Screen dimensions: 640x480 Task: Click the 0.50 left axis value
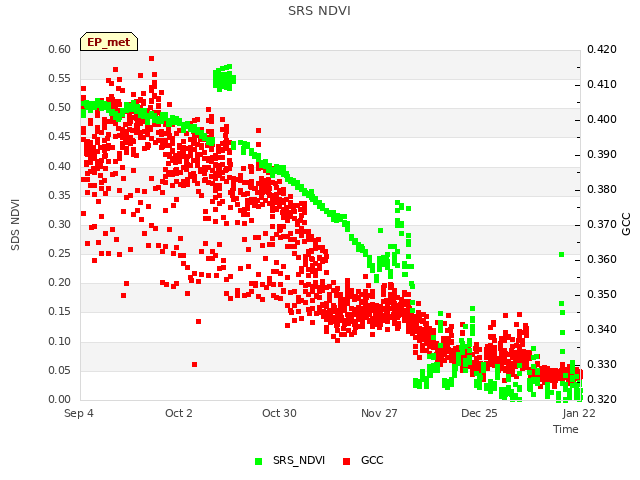[x=60, y=107]
